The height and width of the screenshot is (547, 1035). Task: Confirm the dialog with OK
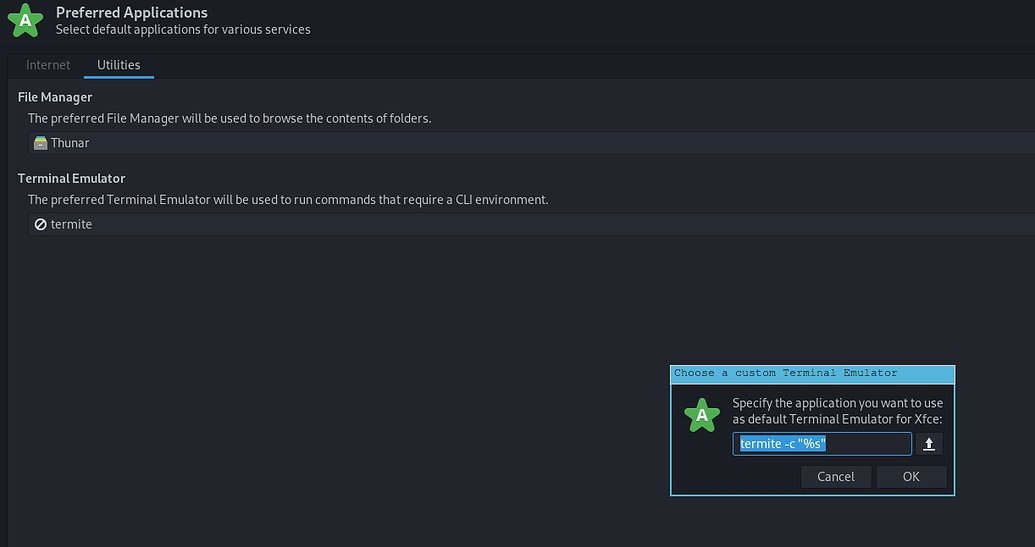(x=911, y=477)
